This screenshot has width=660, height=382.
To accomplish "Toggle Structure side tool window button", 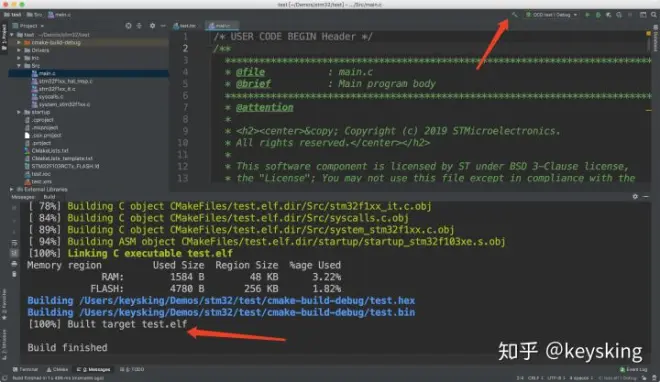I will click(4, 345).
